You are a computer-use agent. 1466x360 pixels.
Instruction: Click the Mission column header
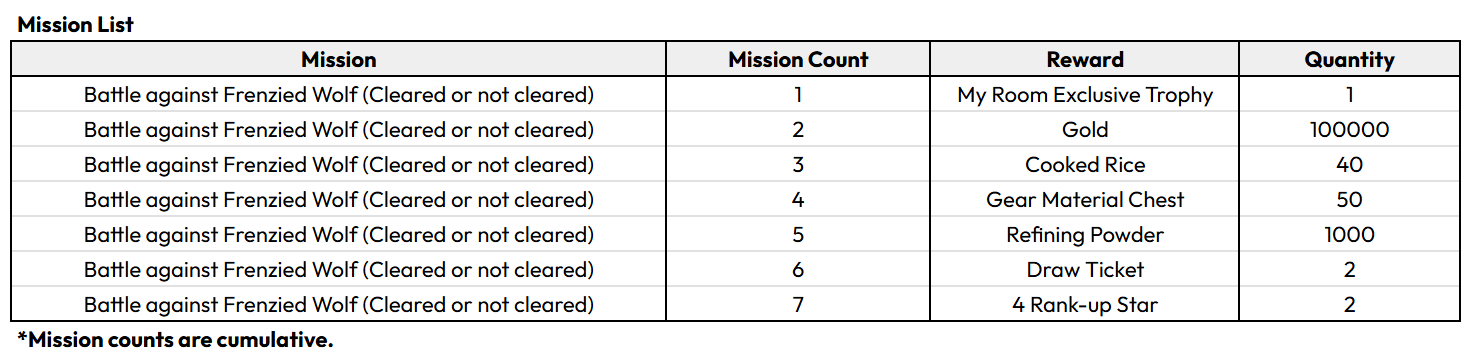pyautogui.click(x=339, y=59)
